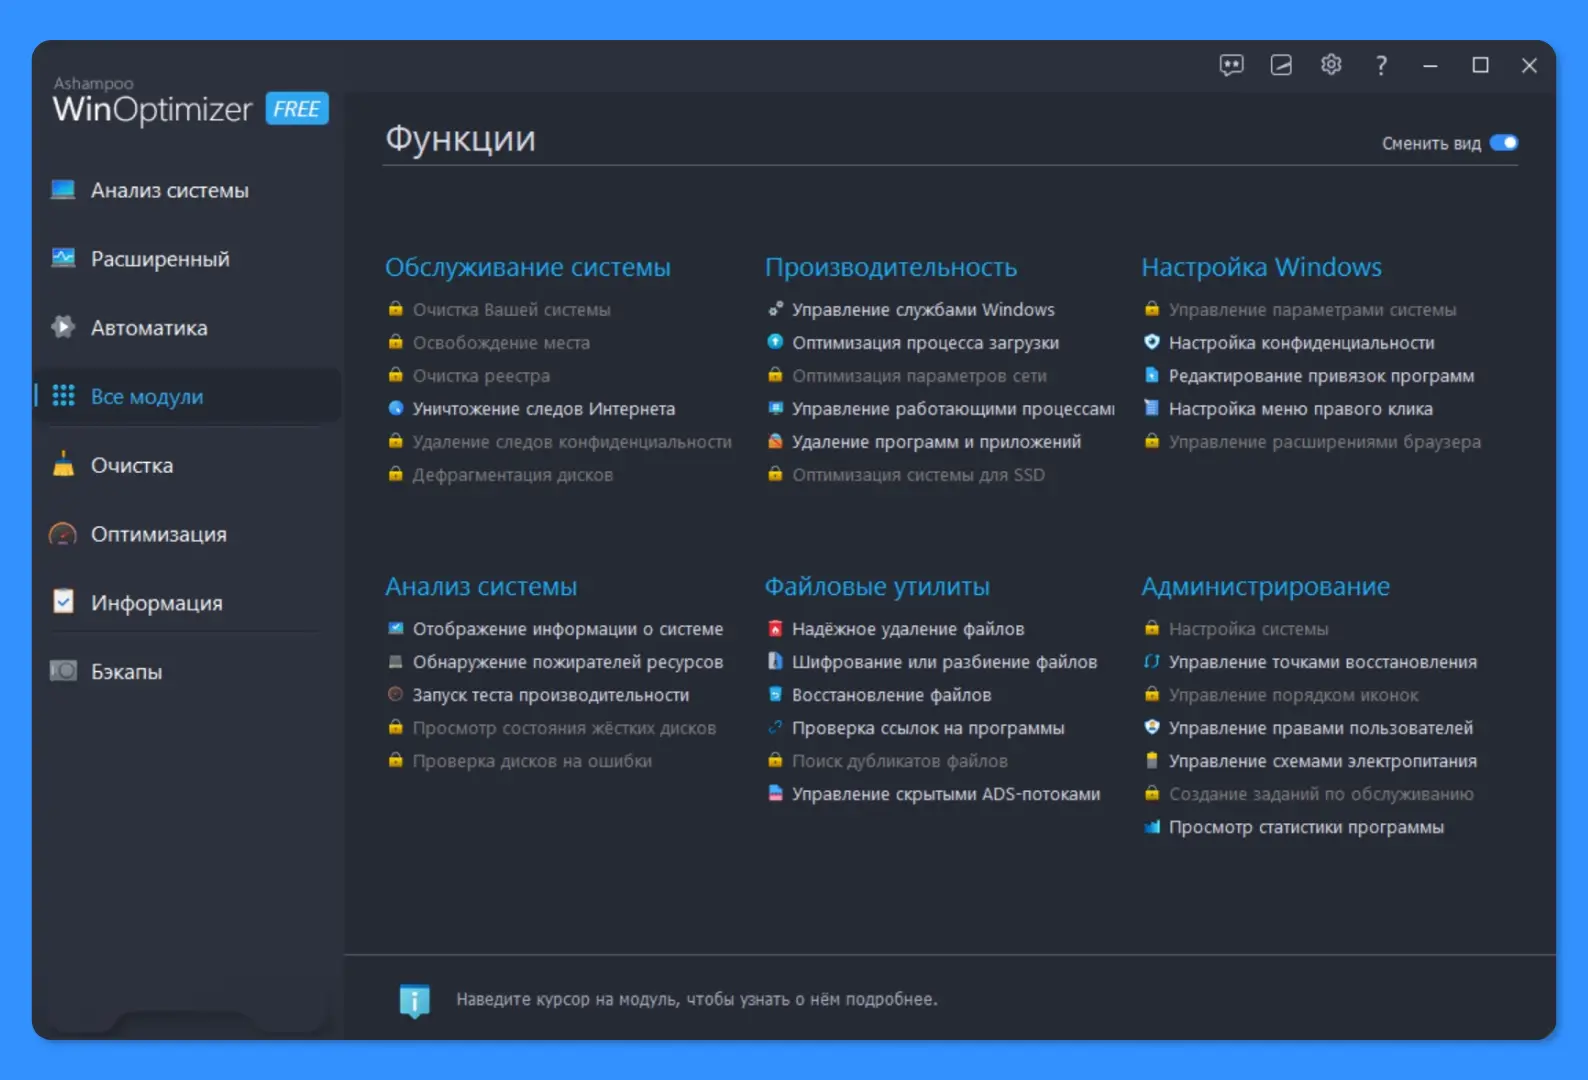Click the blue info icon in footer
Viewport: 1588px width, 1080px height.
[414, 999]
